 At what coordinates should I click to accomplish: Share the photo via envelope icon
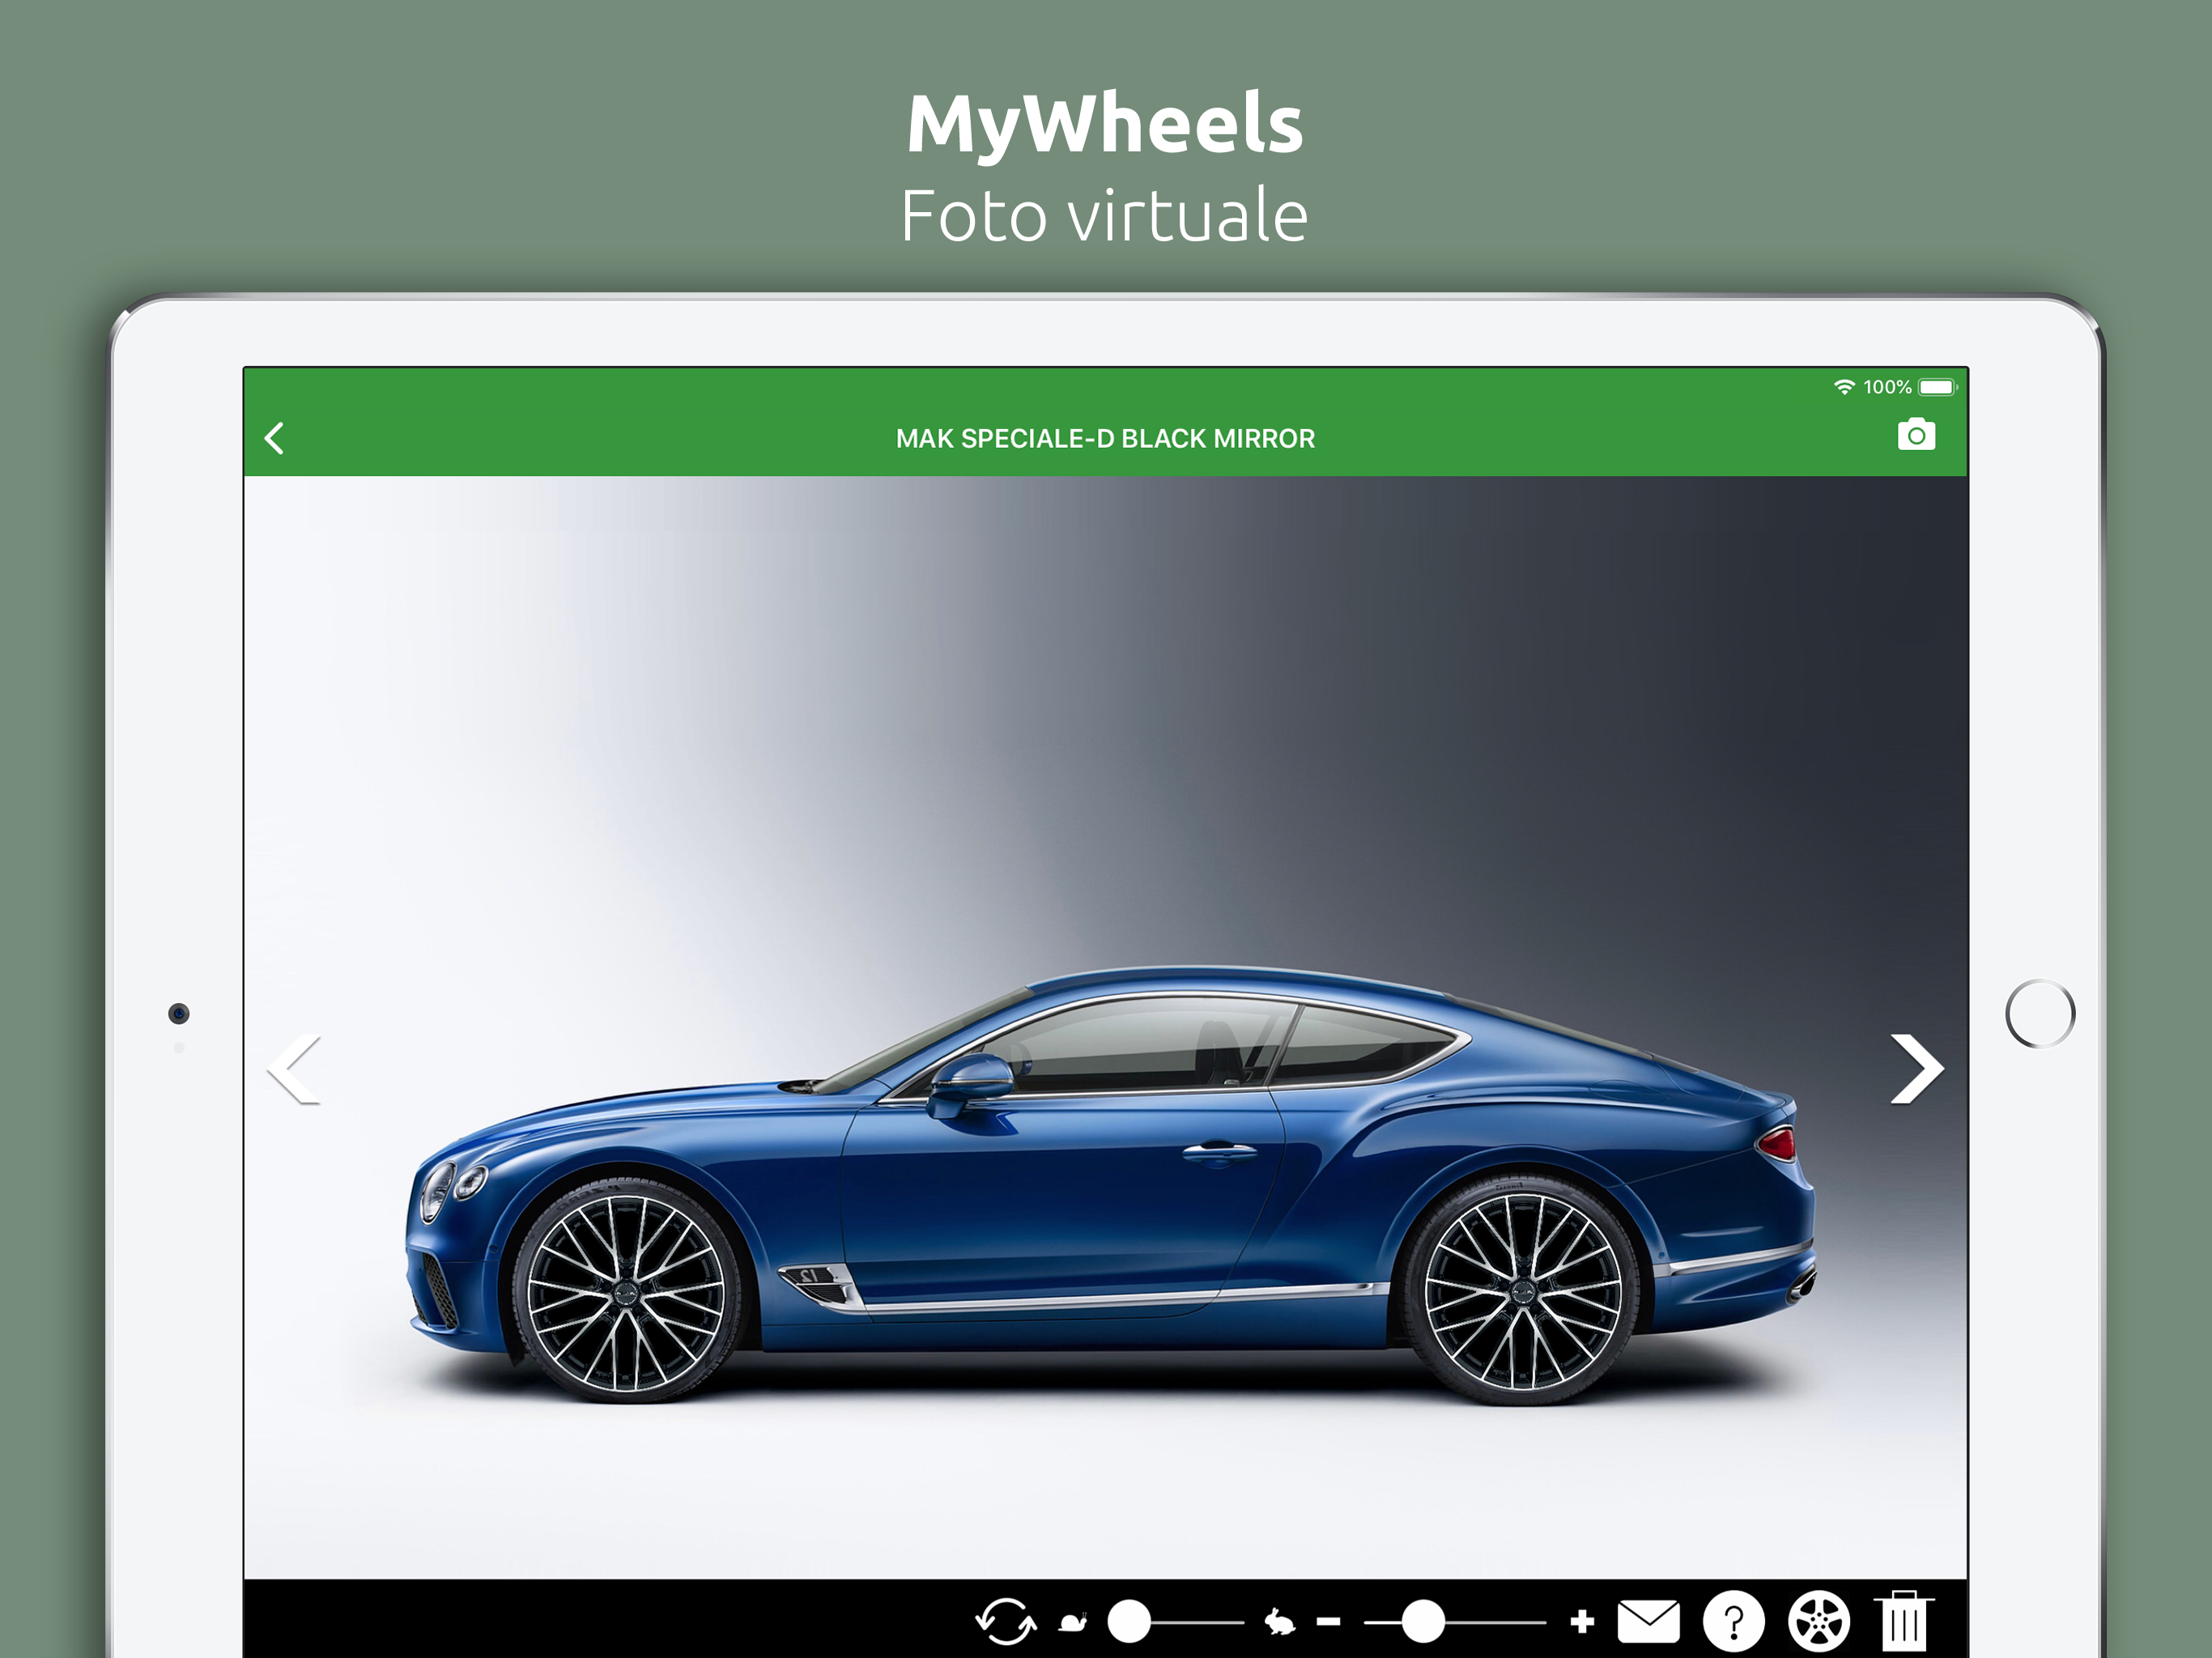tap(1649, 1621)
